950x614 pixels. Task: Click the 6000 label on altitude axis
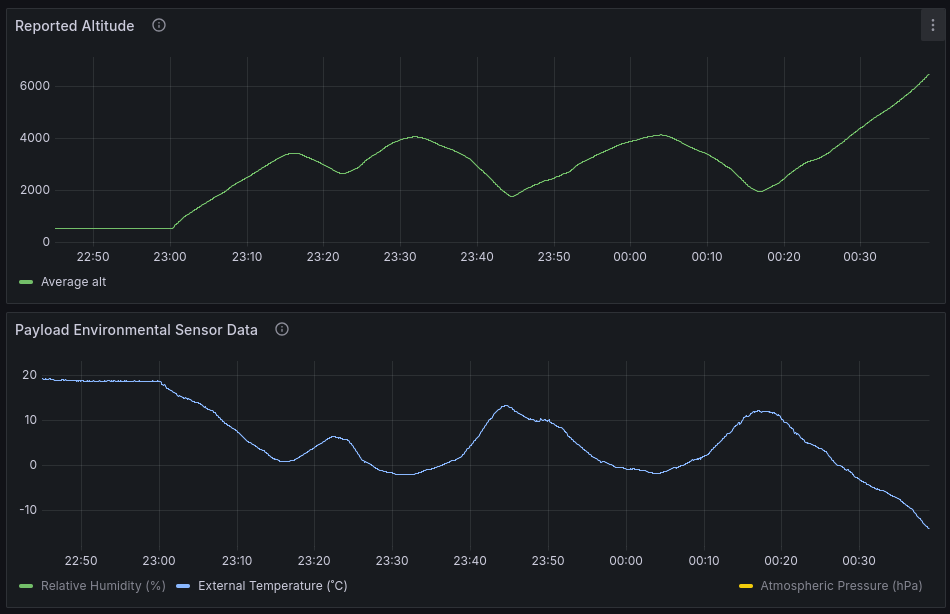35,86
